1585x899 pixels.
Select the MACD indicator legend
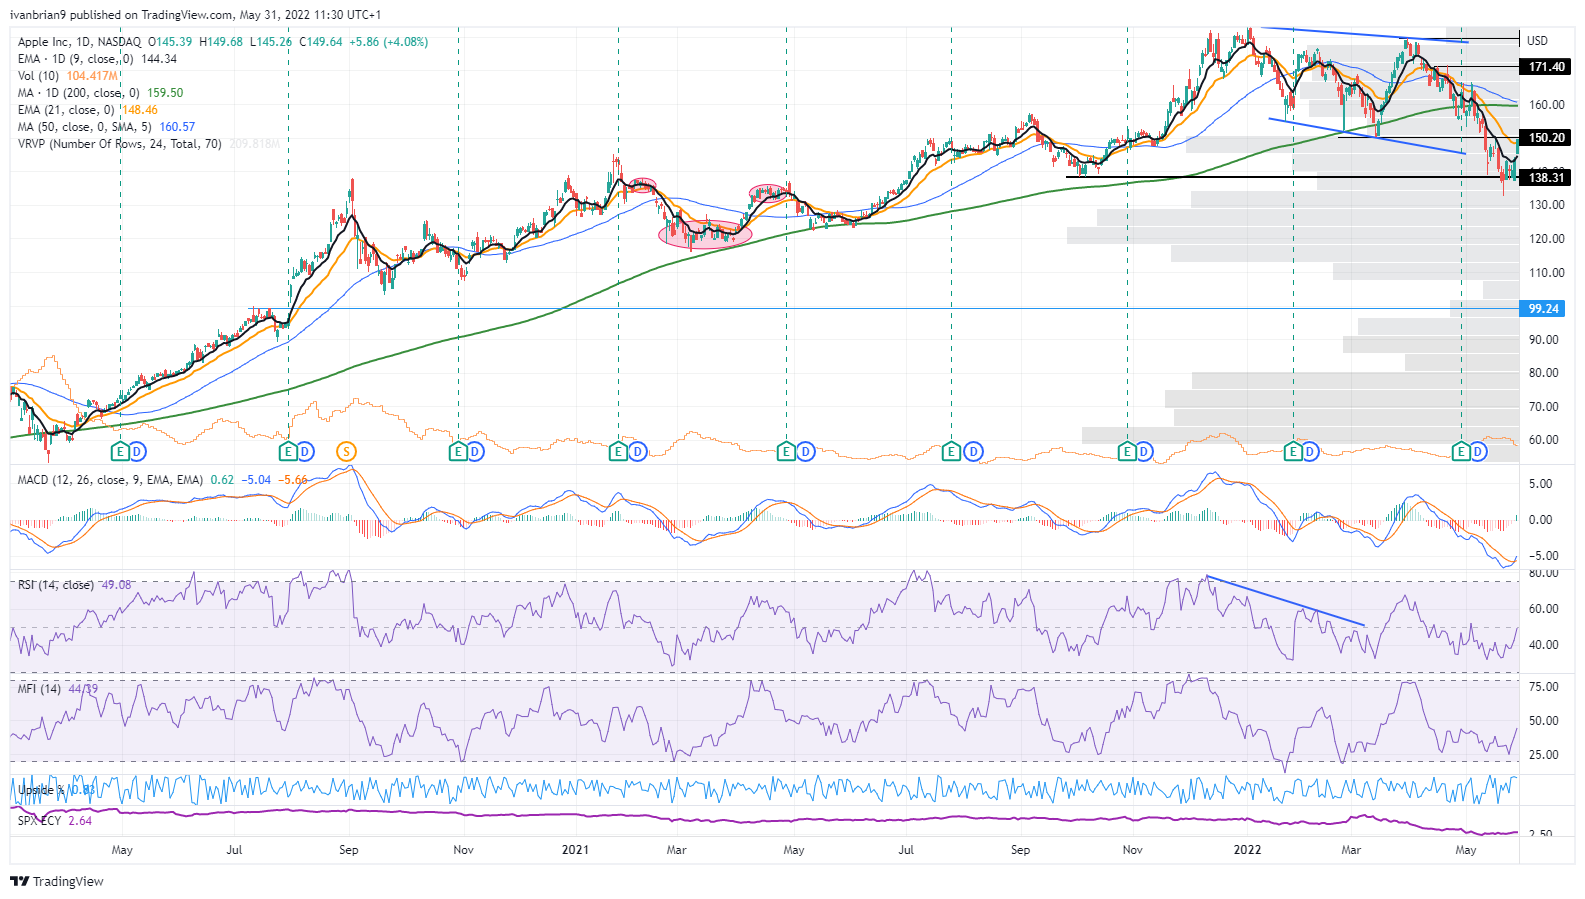point(110,480)
